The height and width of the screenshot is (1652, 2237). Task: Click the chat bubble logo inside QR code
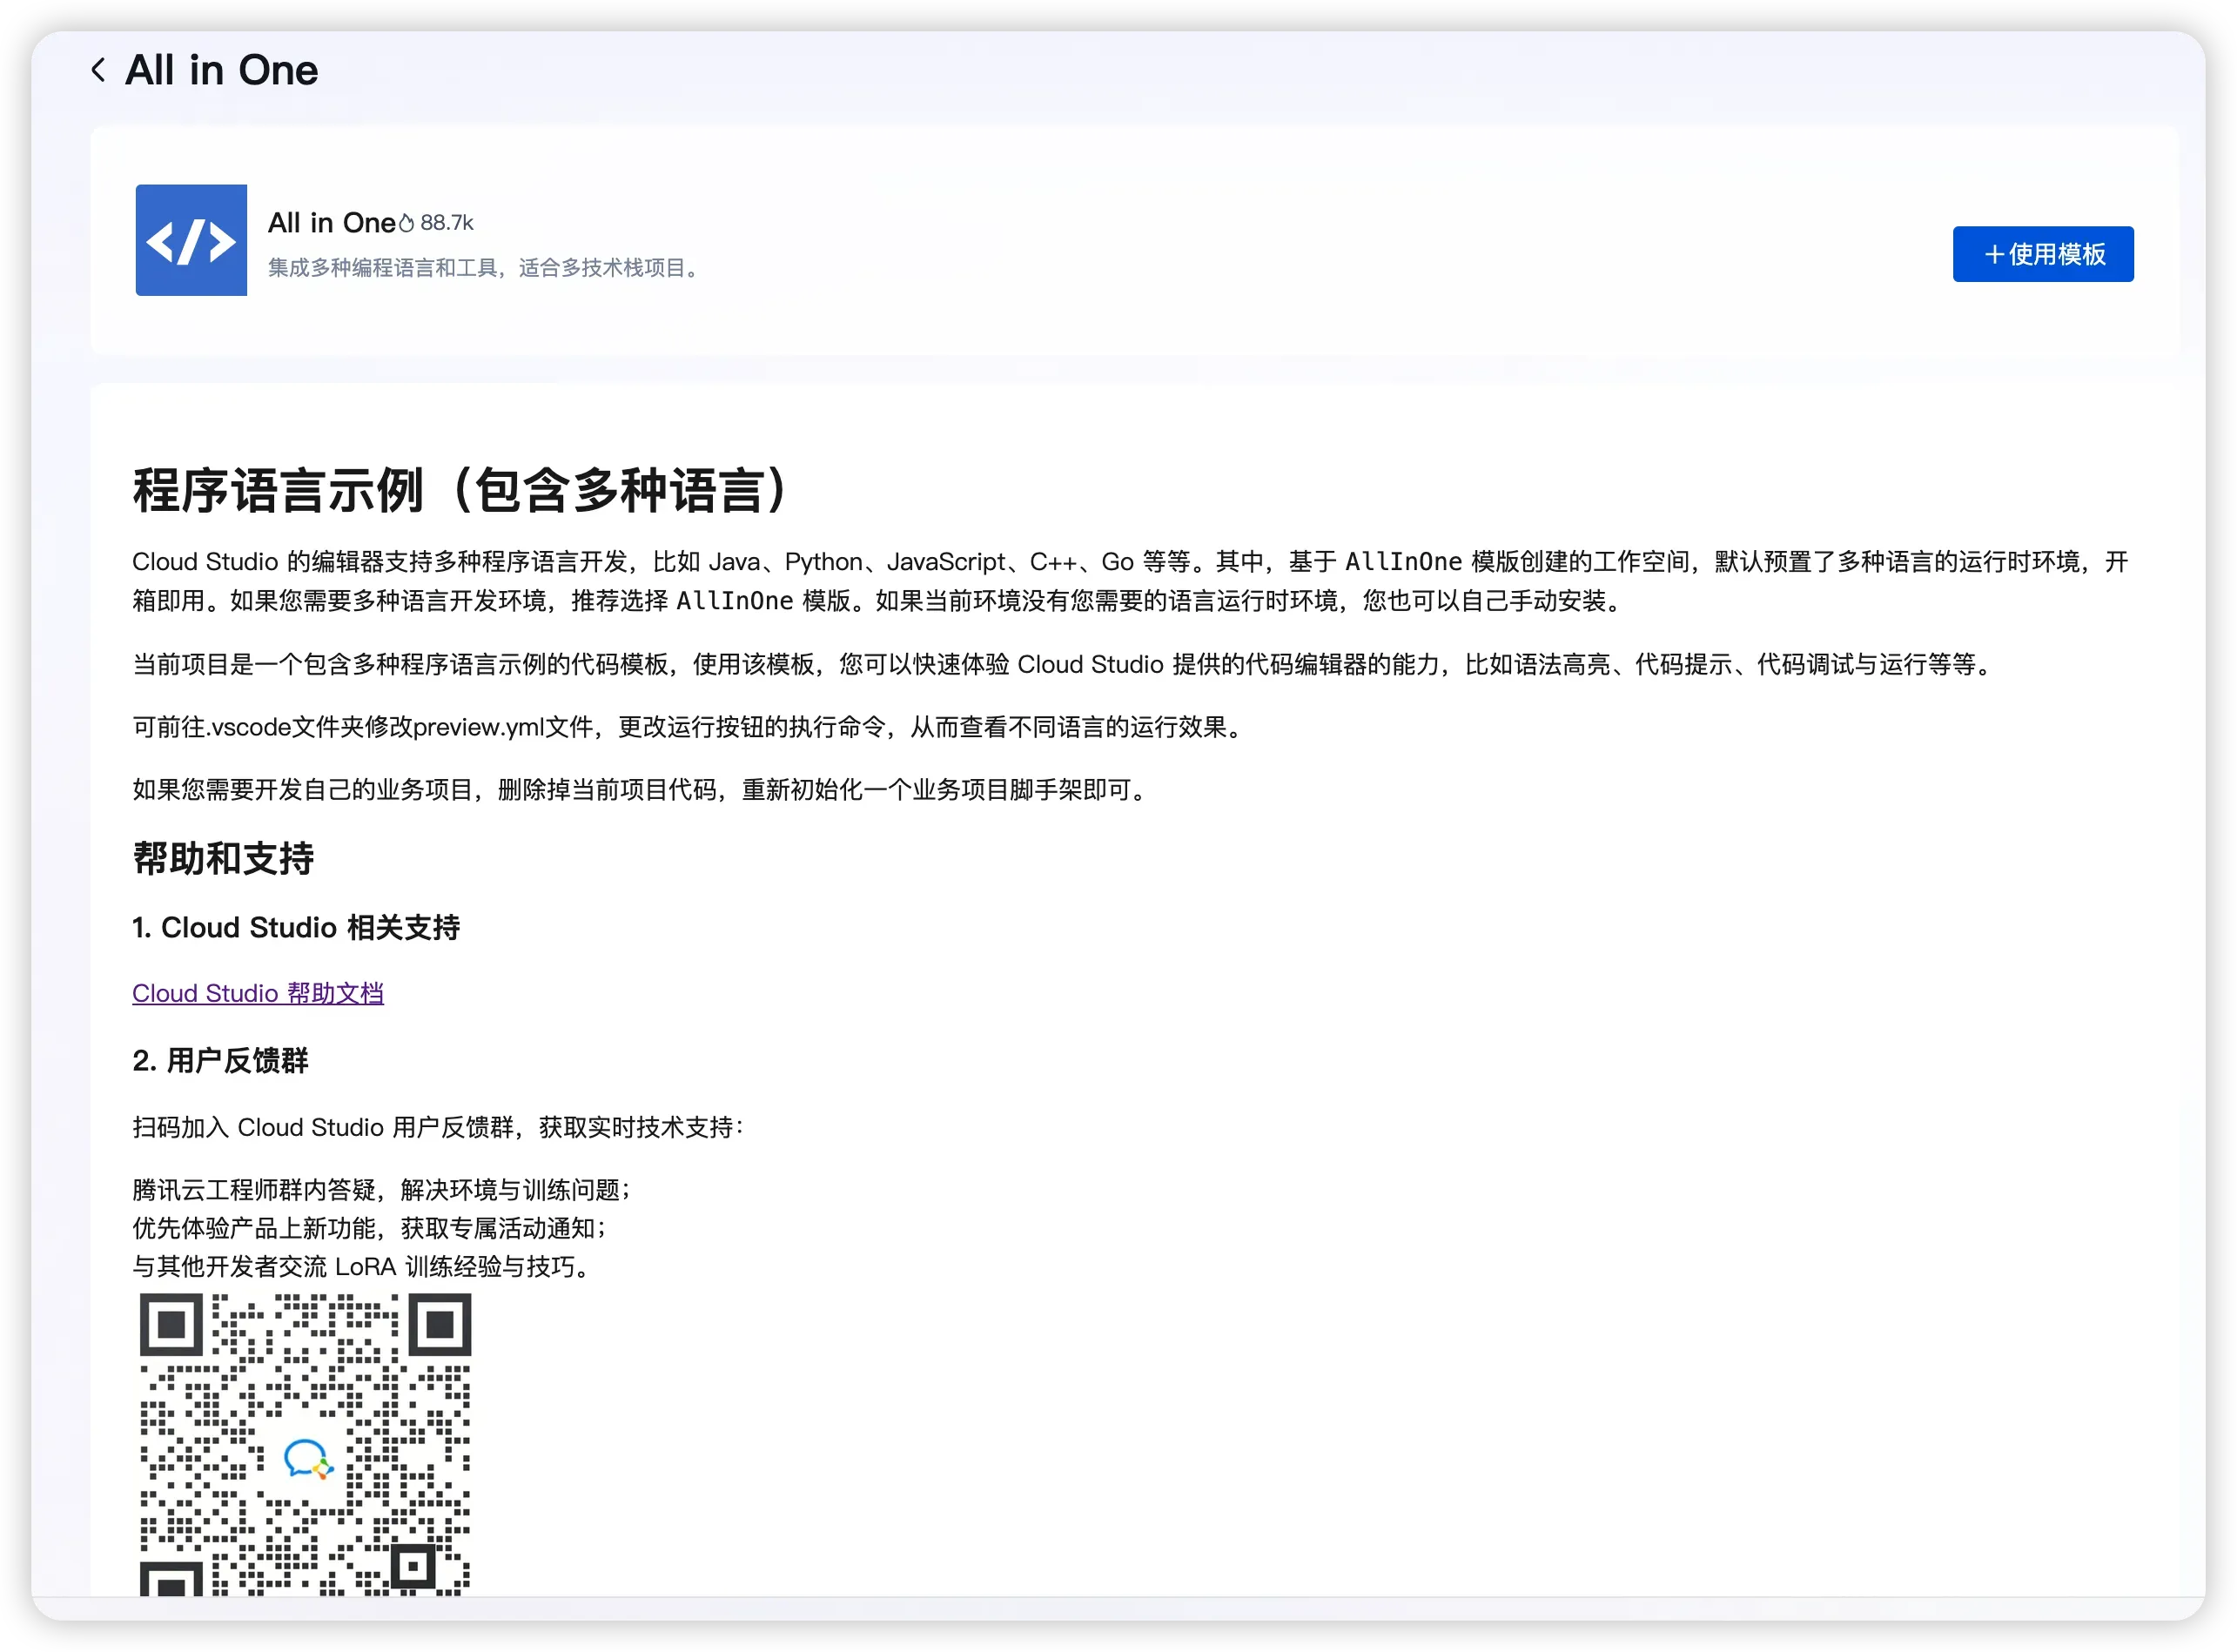(306, 1459)
